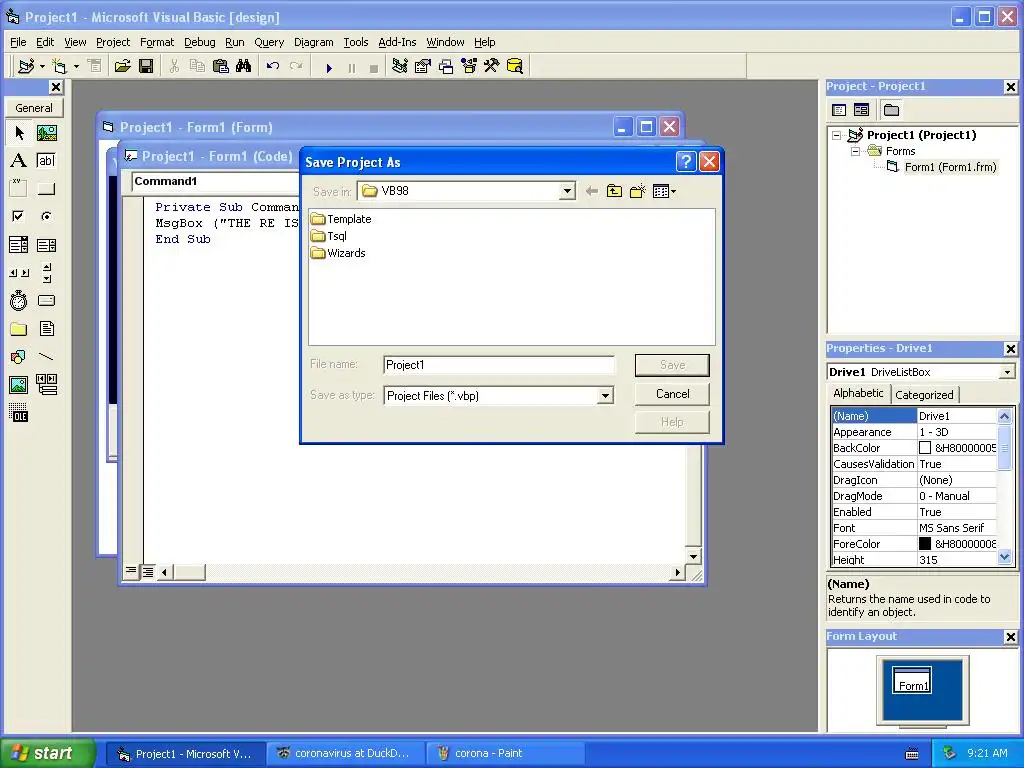Image resolution: width=1024 pixels, height=768 pixels.
Task: Select the DirListBox tool in toolbox
Action: 19,328
